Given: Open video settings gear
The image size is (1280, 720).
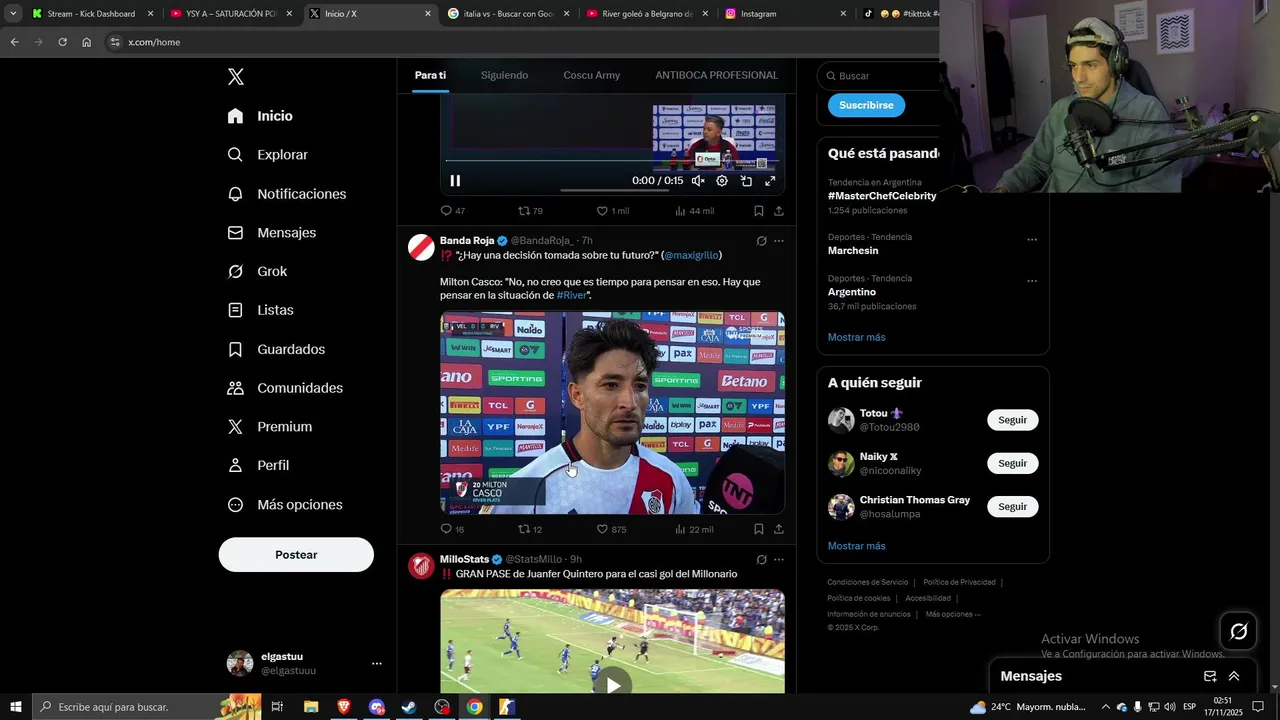Looking at the screenshot, I should [x=722, y=181].
